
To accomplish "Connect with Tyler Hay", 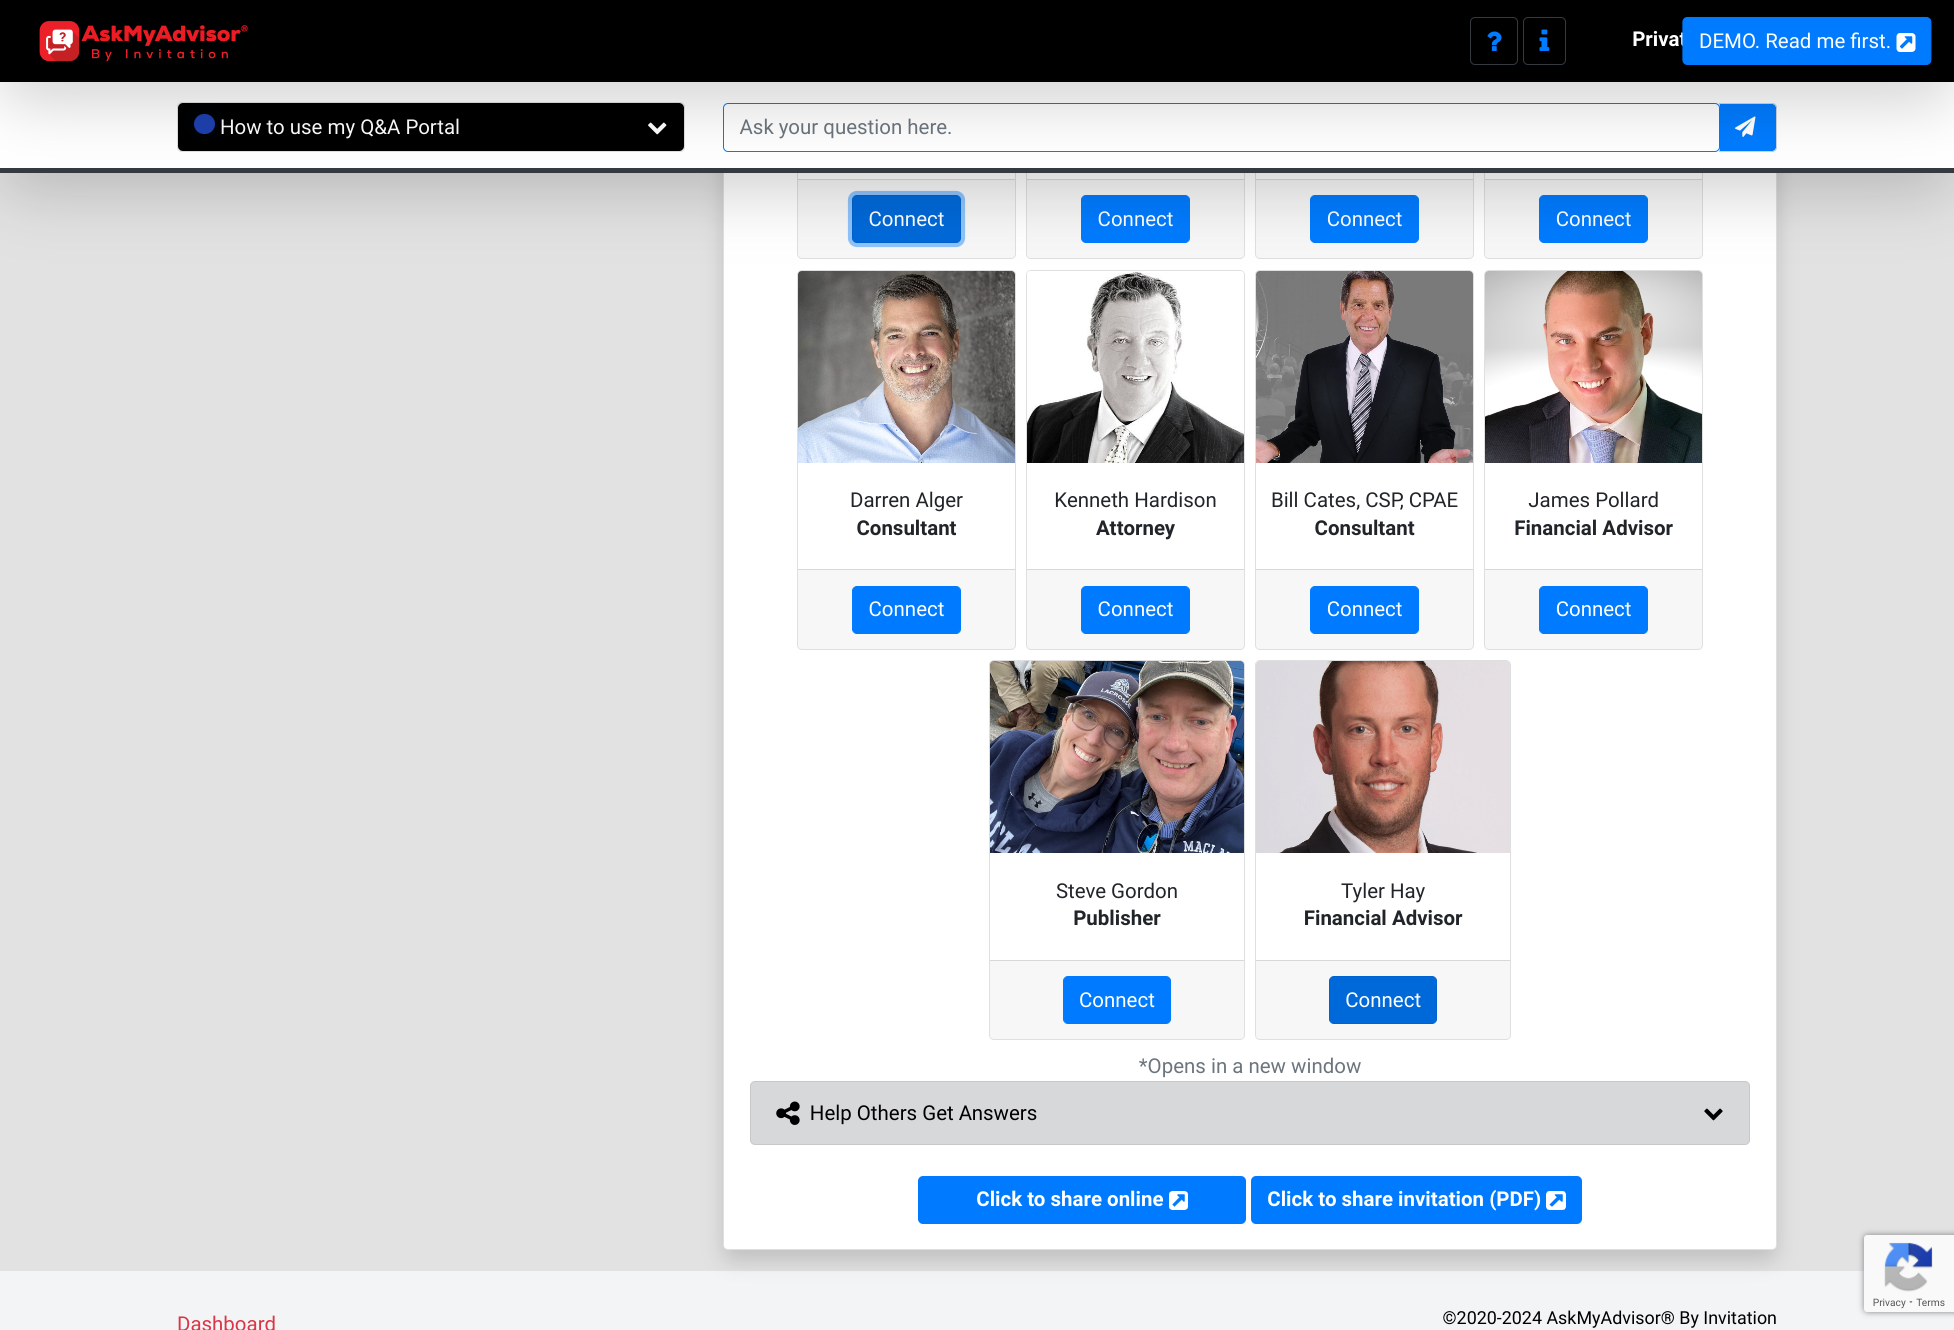I will (1382, 1000).
